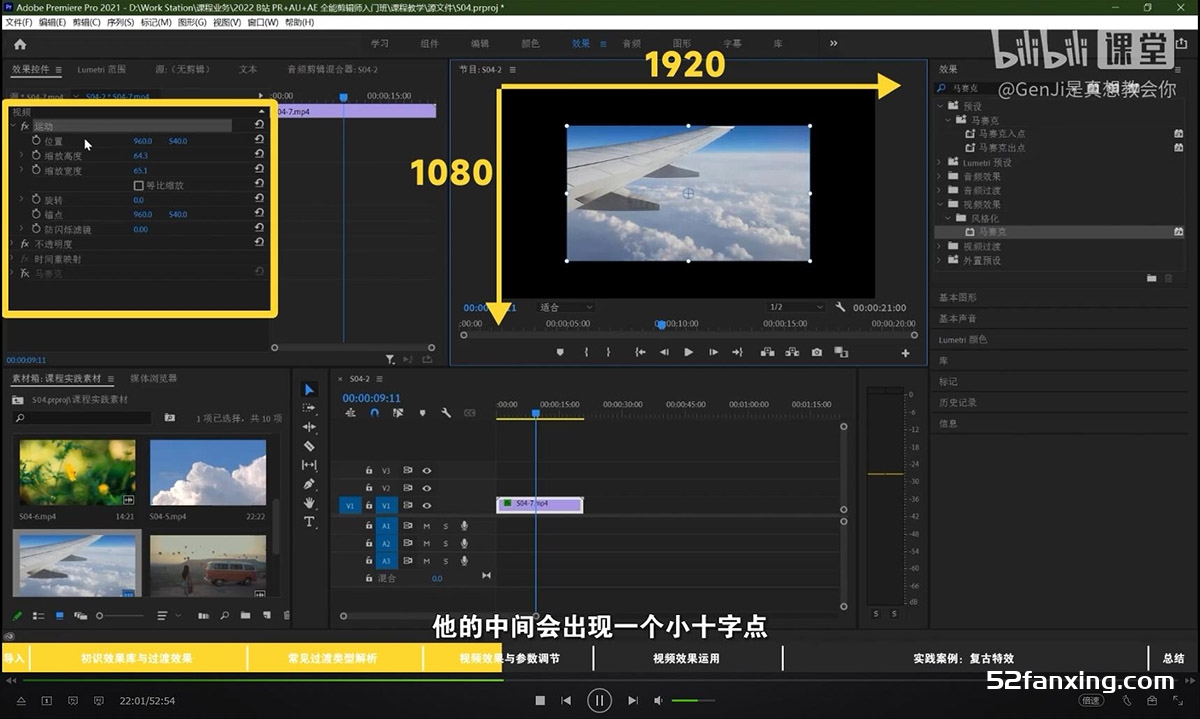
Task: Switch to the 颜色 workspace tab
Action: coord(530,44)
